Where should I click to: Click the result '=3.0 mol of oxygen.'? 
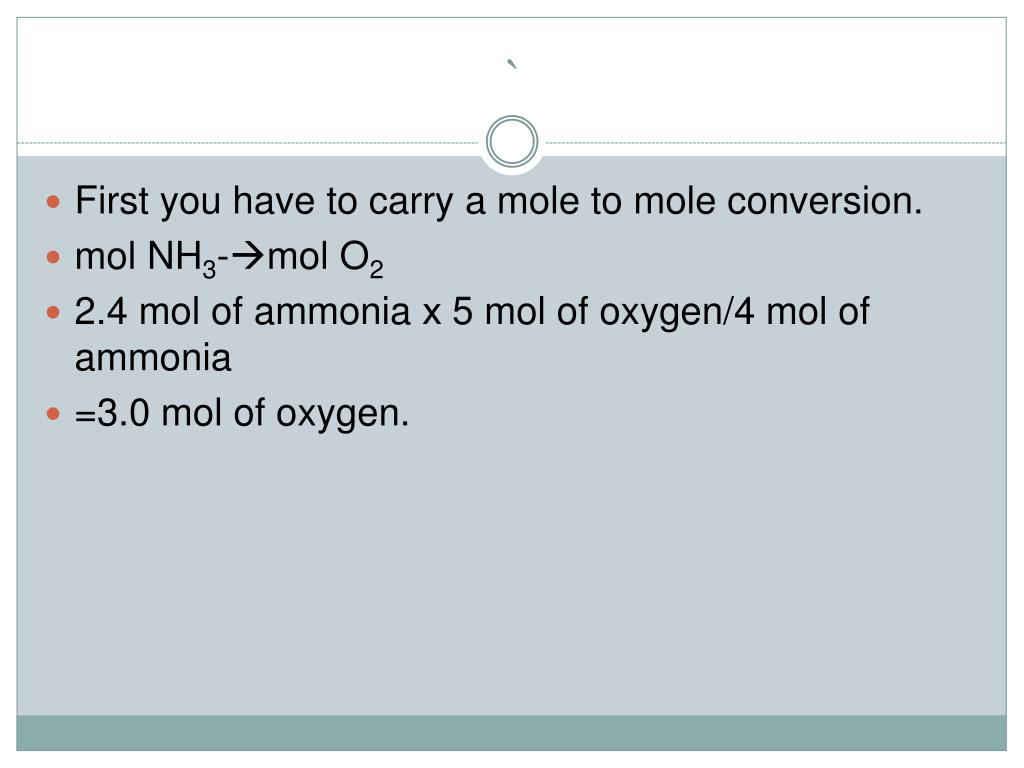click(242, 414)
